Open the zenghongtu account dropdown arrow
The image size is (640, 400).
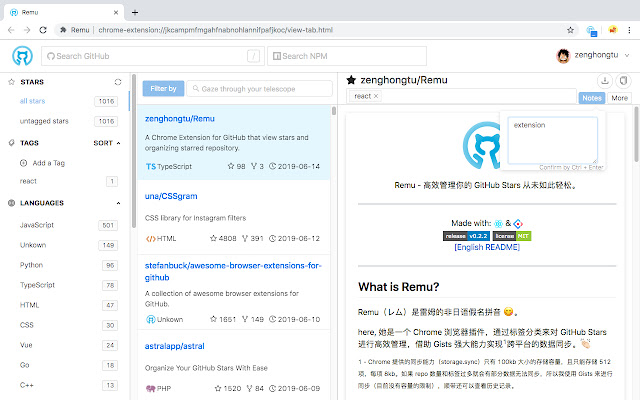[x=627, y=55]
